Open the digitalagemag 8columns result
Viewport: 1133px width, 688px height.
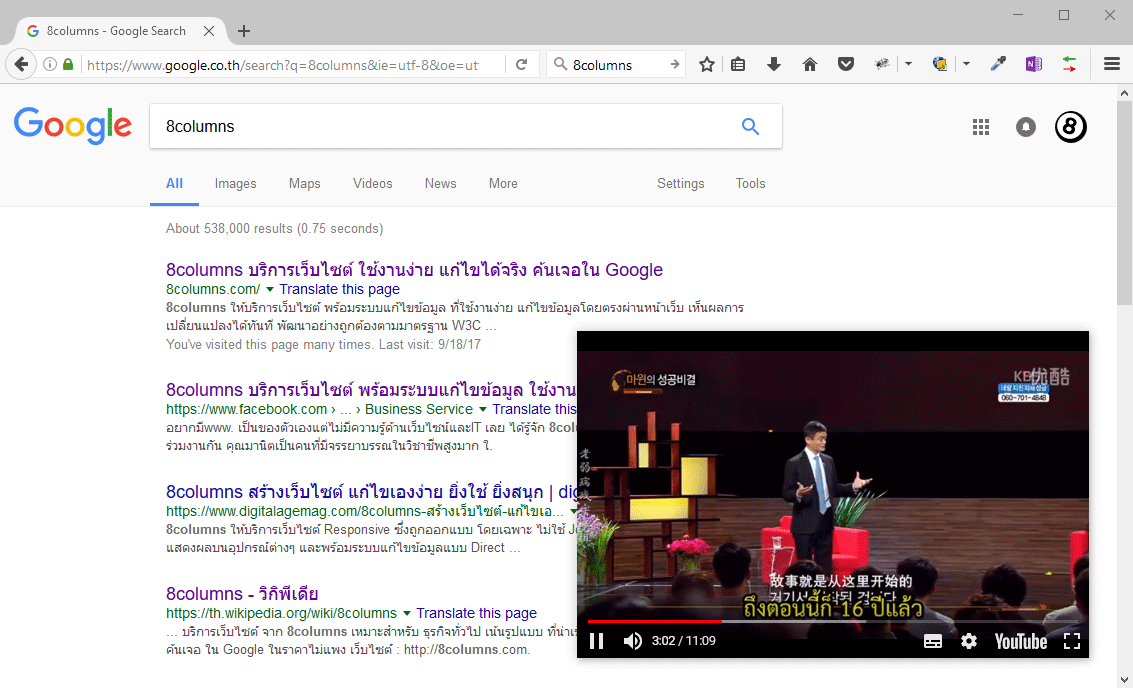click(x=371, y=492)
